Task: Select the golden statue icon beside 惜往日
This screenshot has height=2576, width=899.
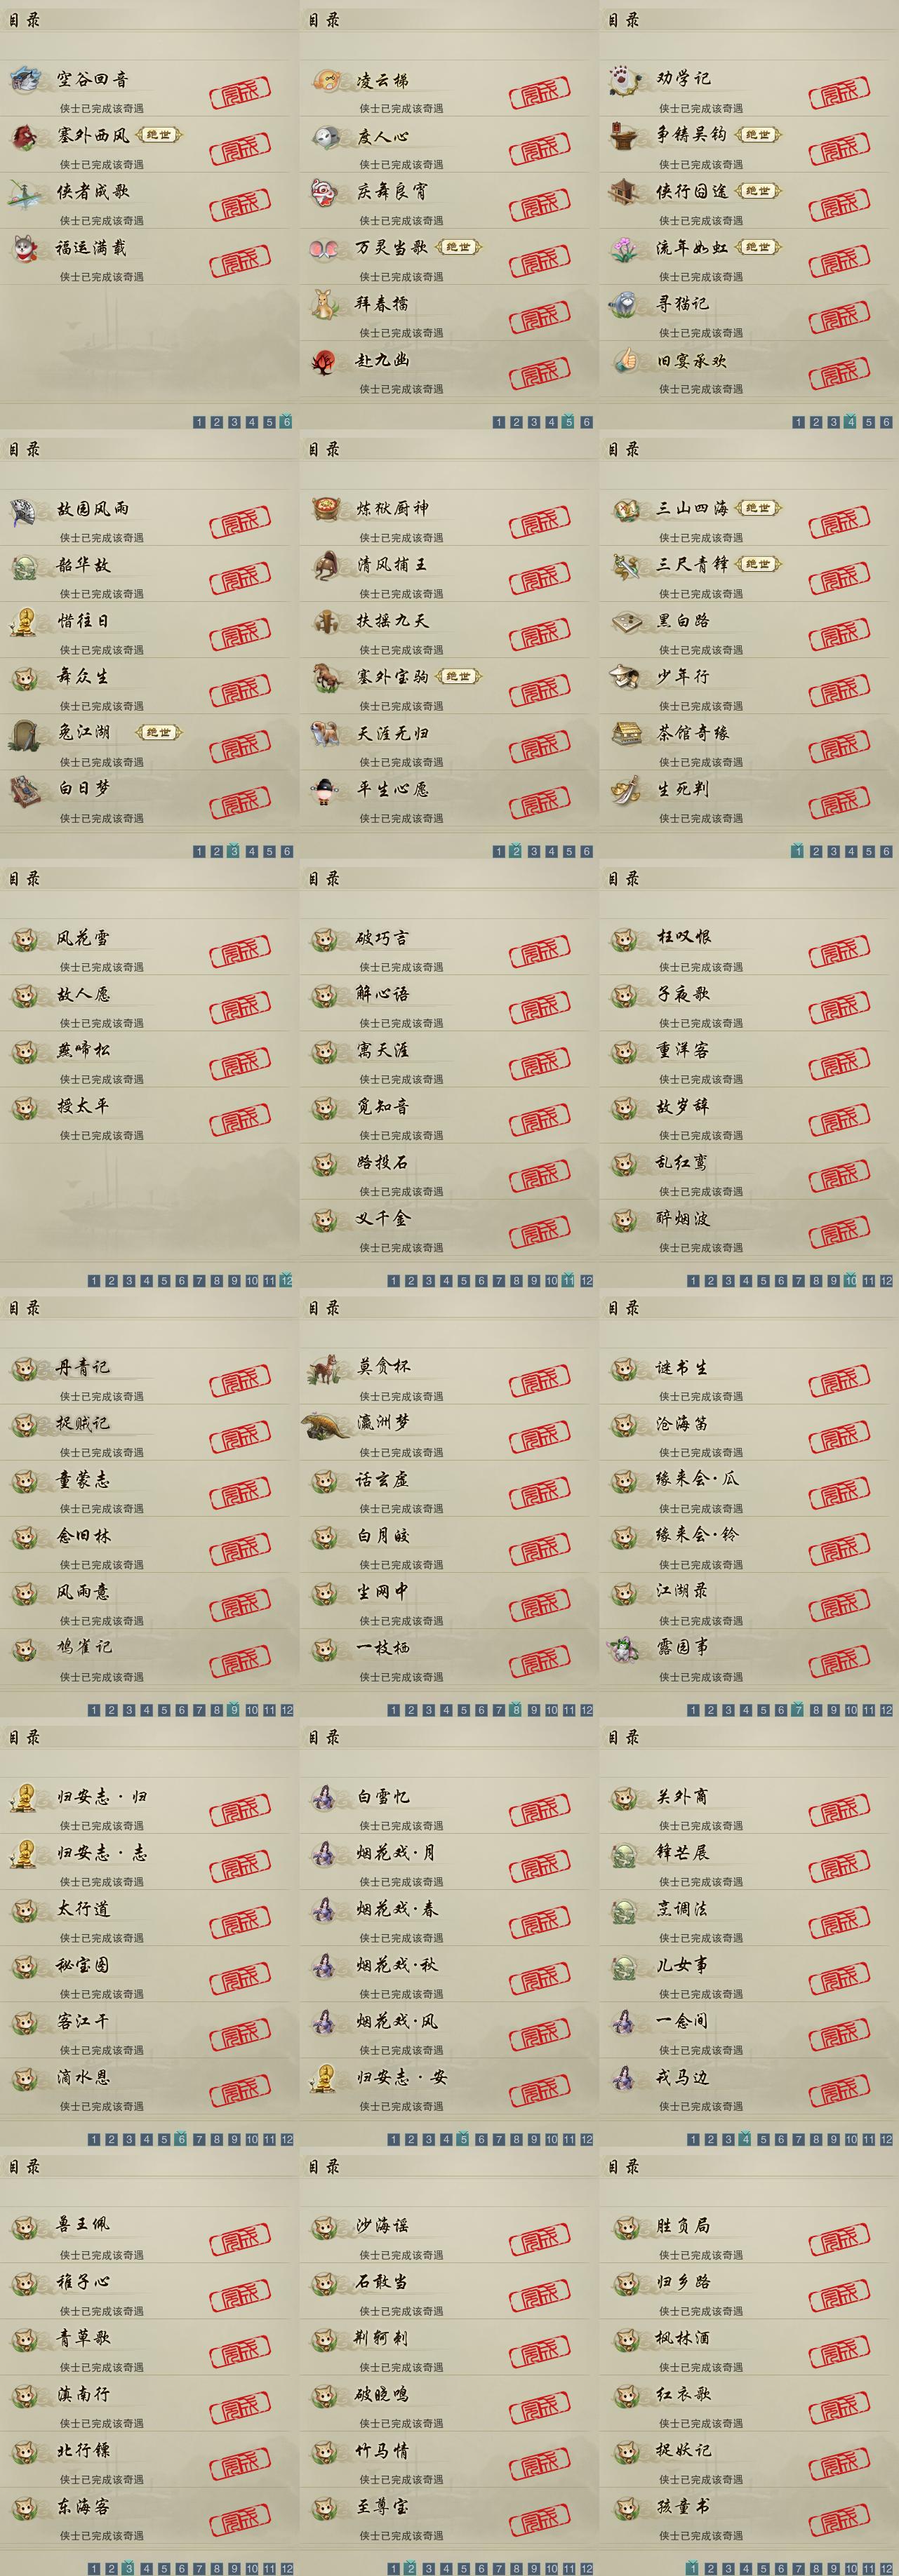Action: coord(24,621)
